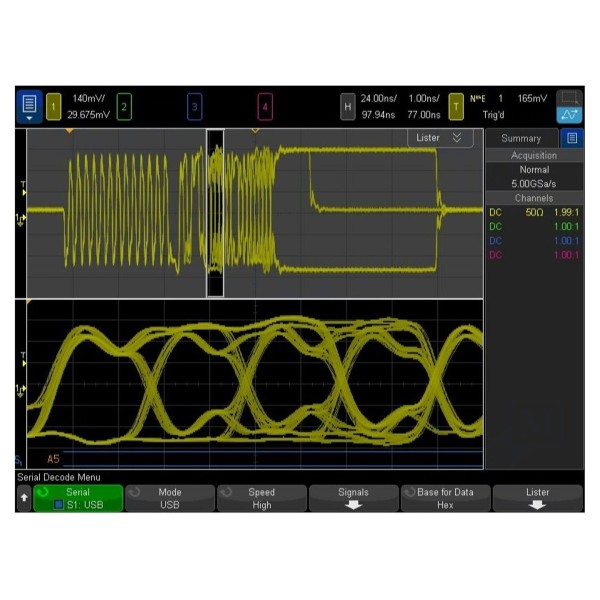The width and height of the screenshot is (600, 600).
Task: Select channel 1 yellow badge
Action: tap(53, 105)
